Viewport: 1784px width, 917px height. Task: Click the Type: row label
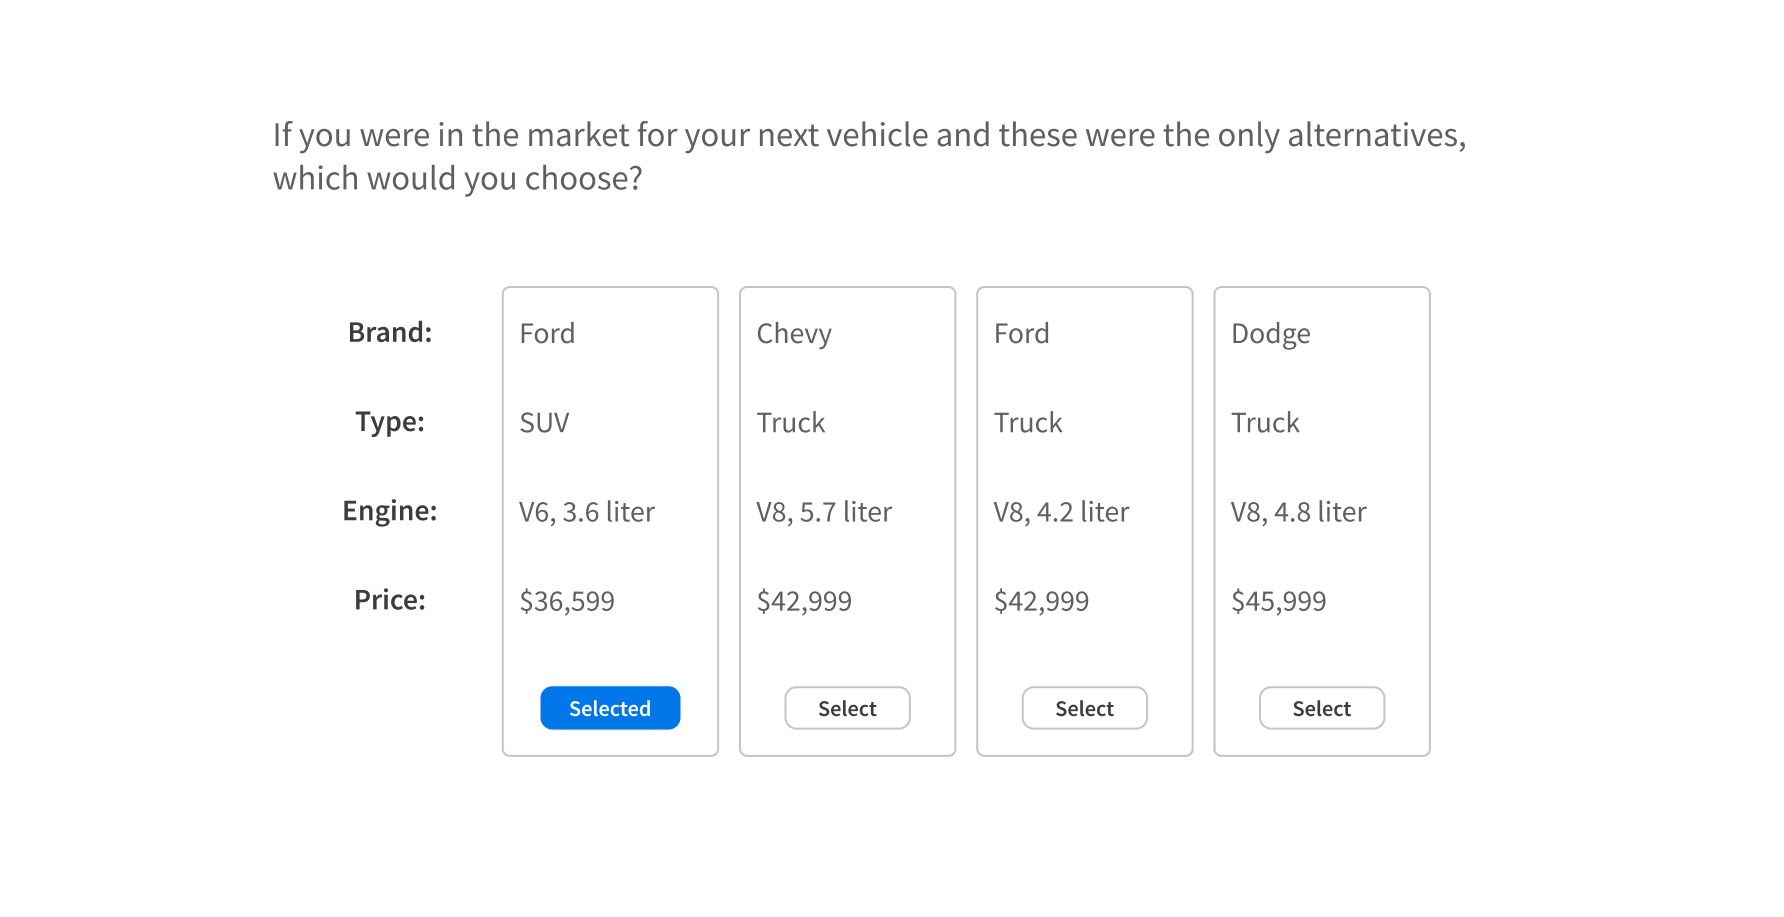390,421
